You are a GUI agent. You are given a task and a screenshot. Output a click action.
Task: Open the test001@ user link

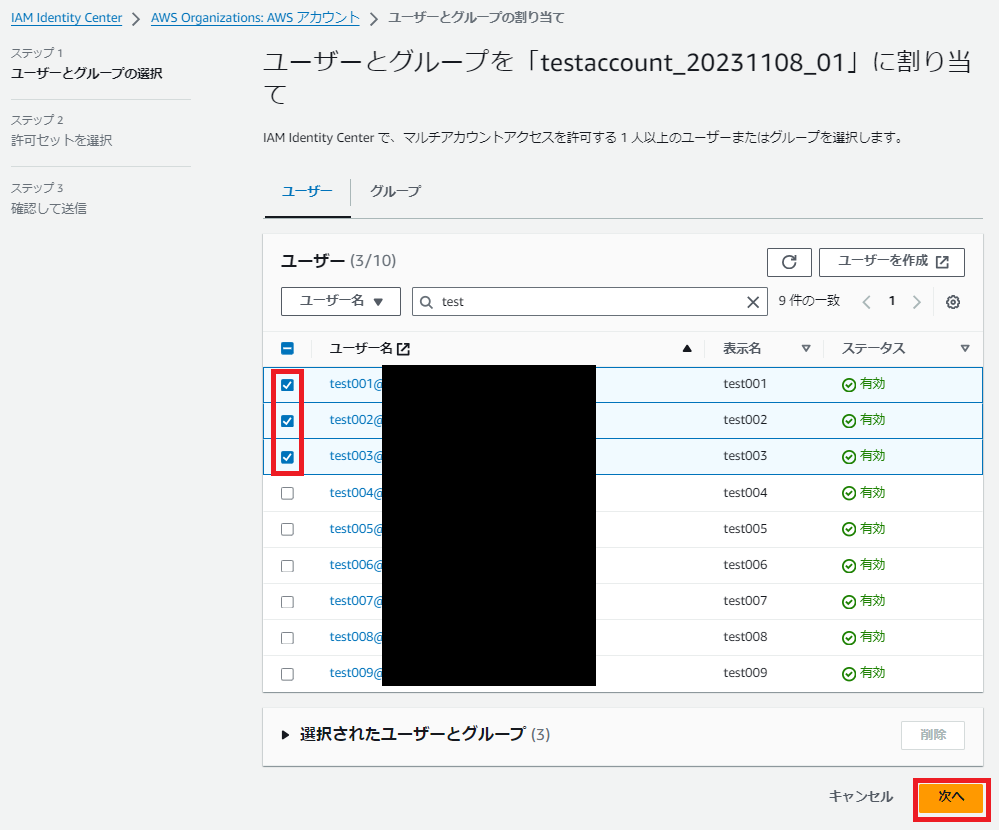pyautogui.click(x=356, y=383)
